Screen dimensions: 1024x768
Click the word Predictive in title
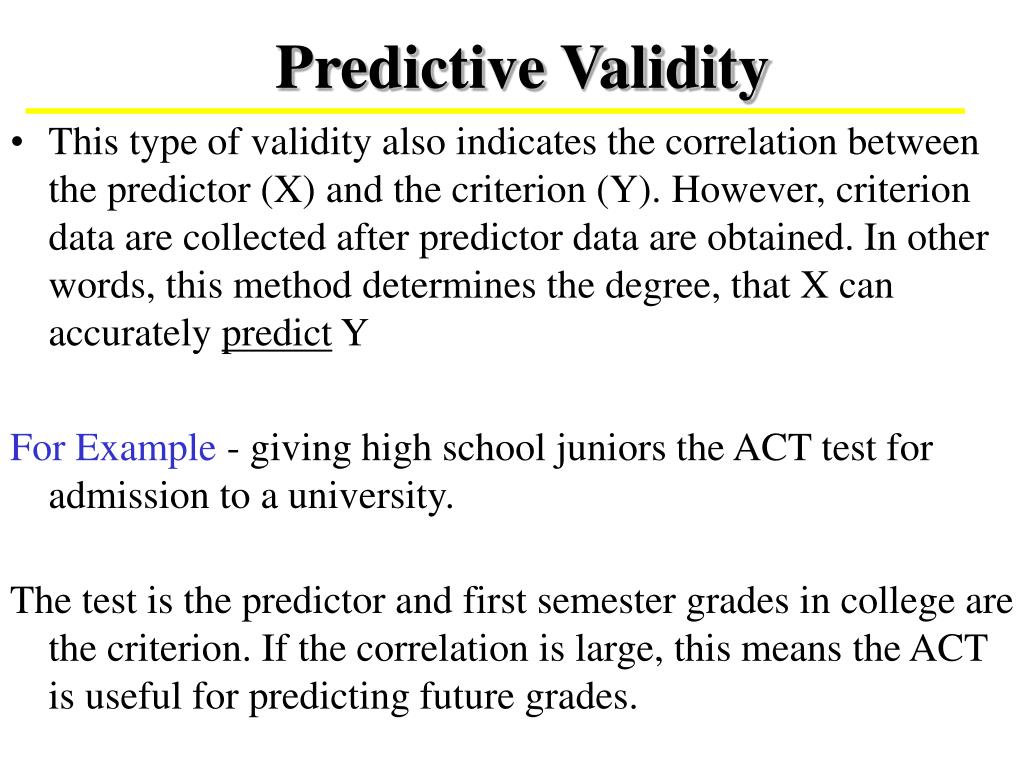411,69
